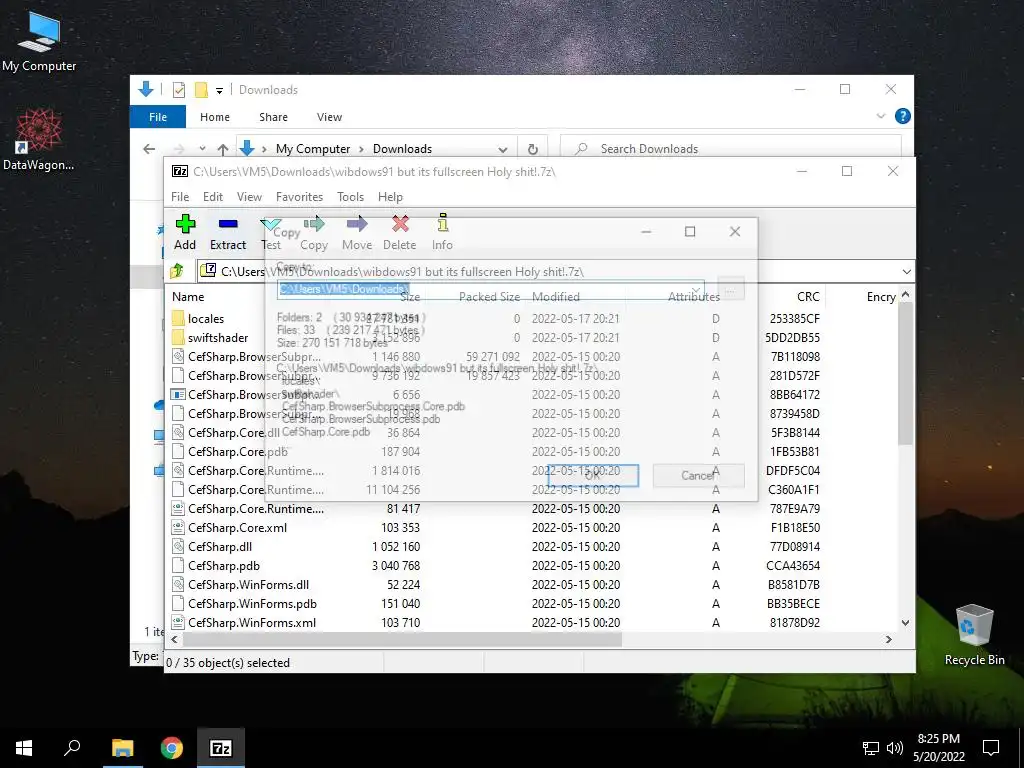Open the volume control in system tray
This screenshot has height=768, width=1024.
895,748
